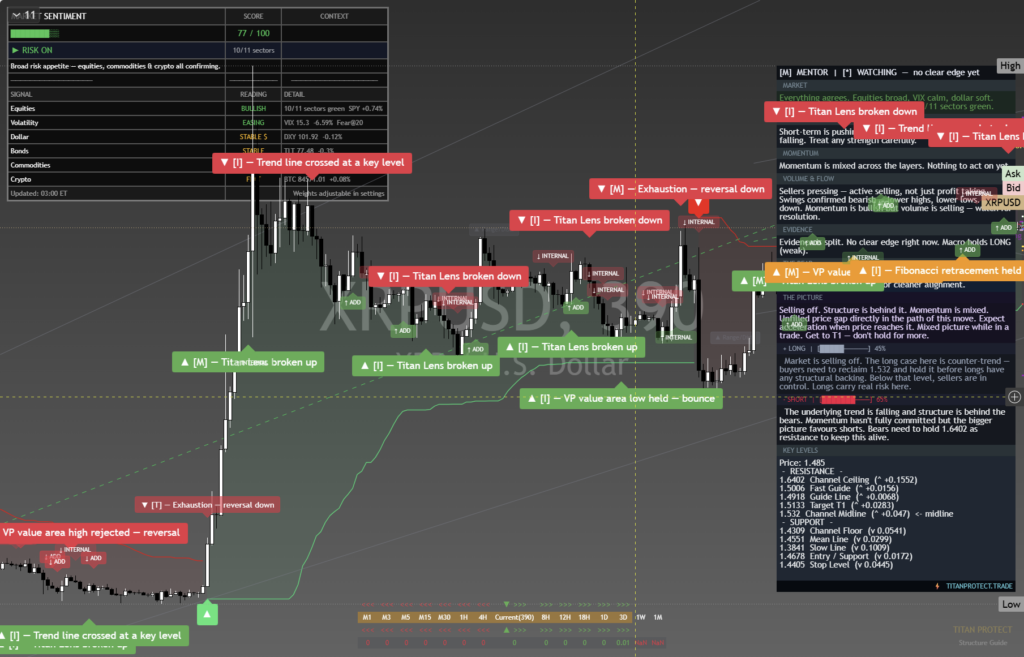Select the M1 timeframe cell
Screen dimensions: 1024x657
point(367,617)
